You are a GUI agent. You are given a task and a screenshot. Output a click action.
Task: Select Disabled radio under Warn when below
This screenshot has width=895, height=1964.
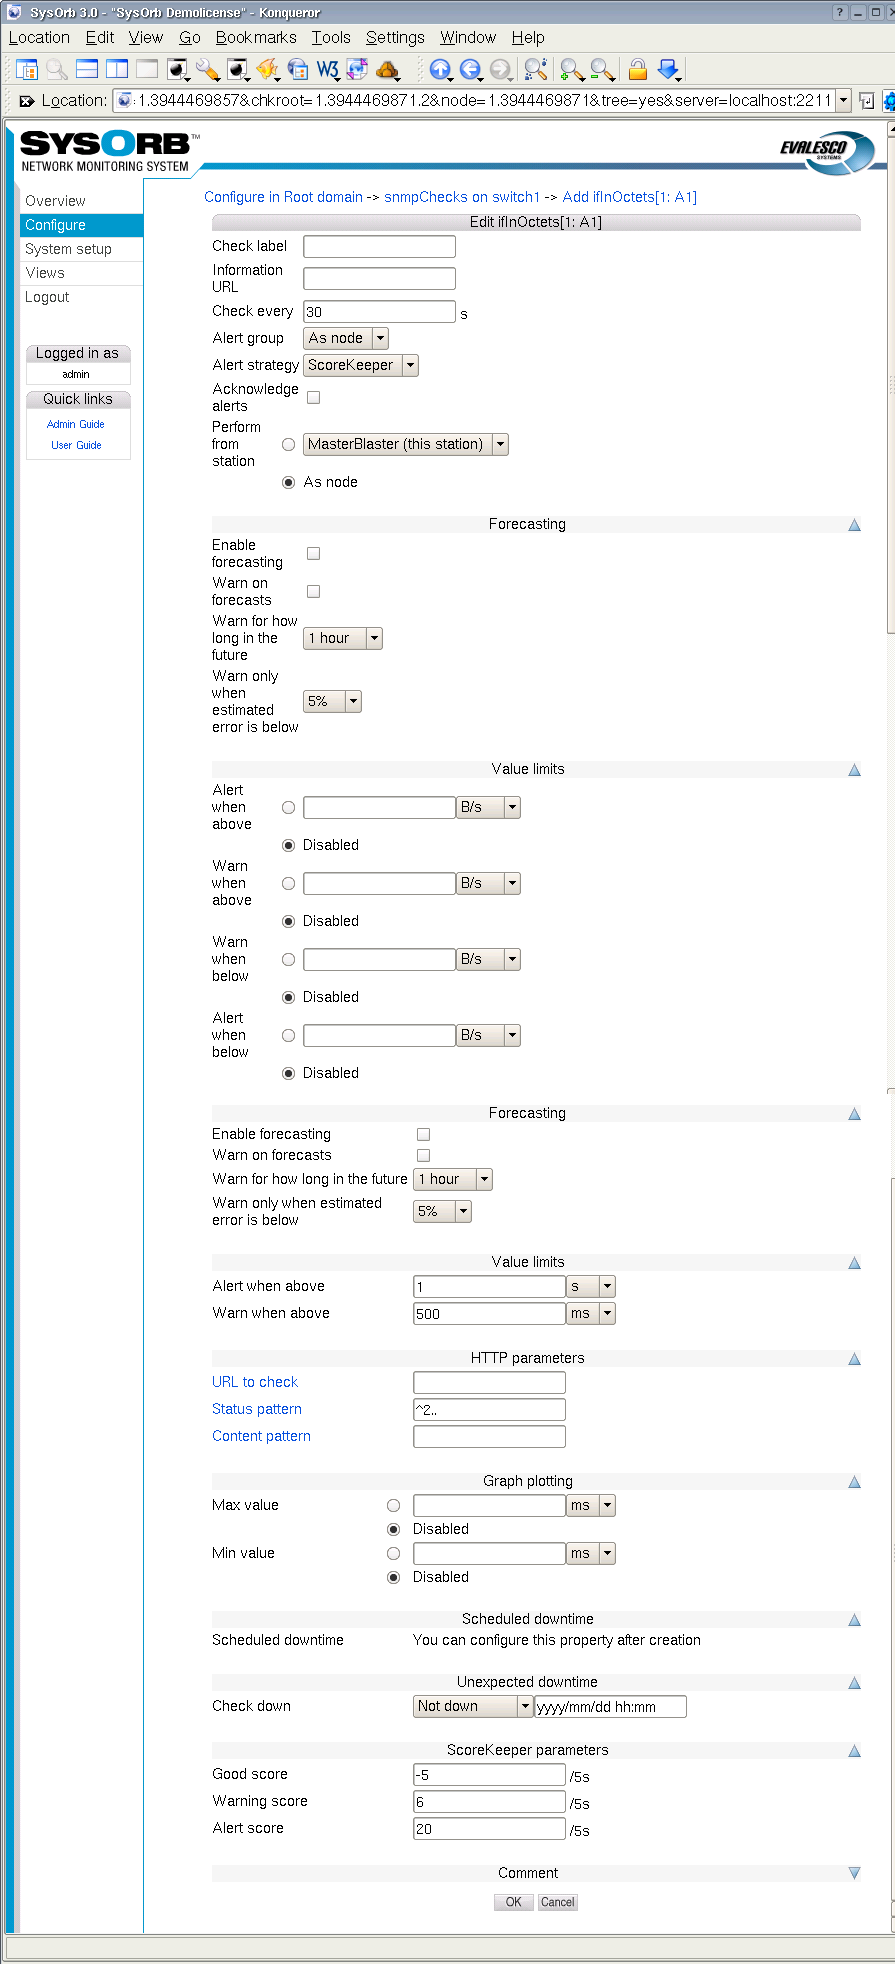pyautogui.click(x=288, y=997)
